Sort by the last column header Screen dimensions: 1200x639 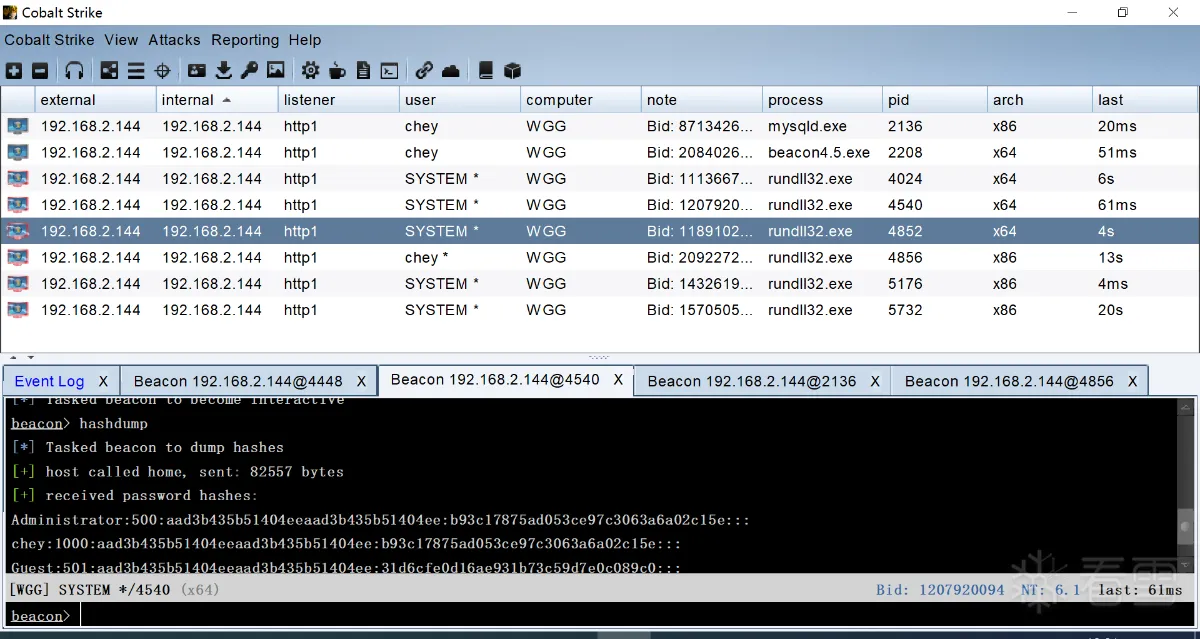click(1145, 100)
